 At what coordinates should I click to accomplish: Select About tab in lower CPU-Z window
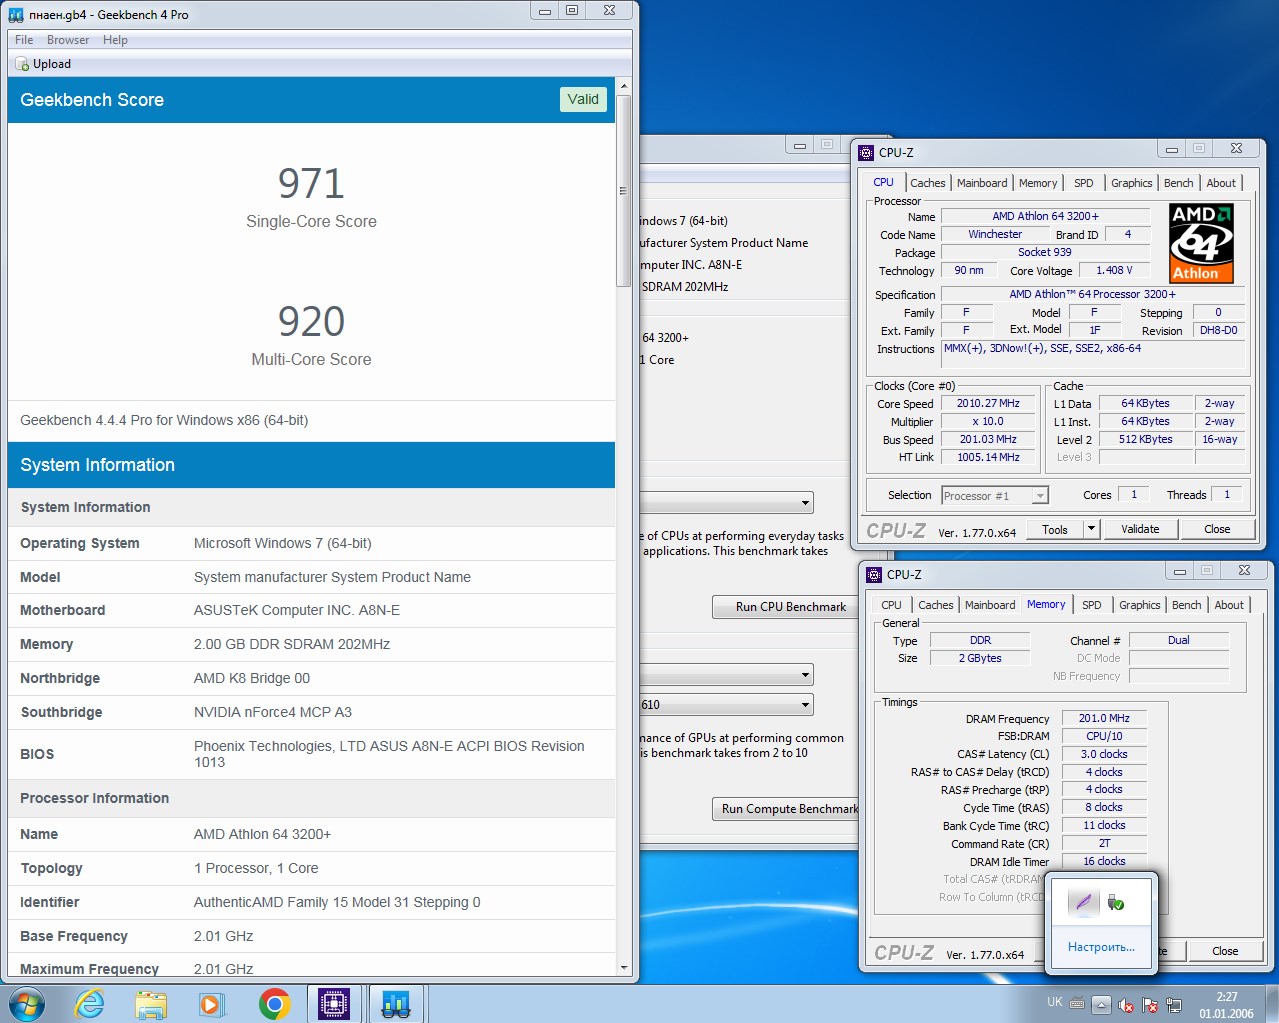pos(1229,605)
